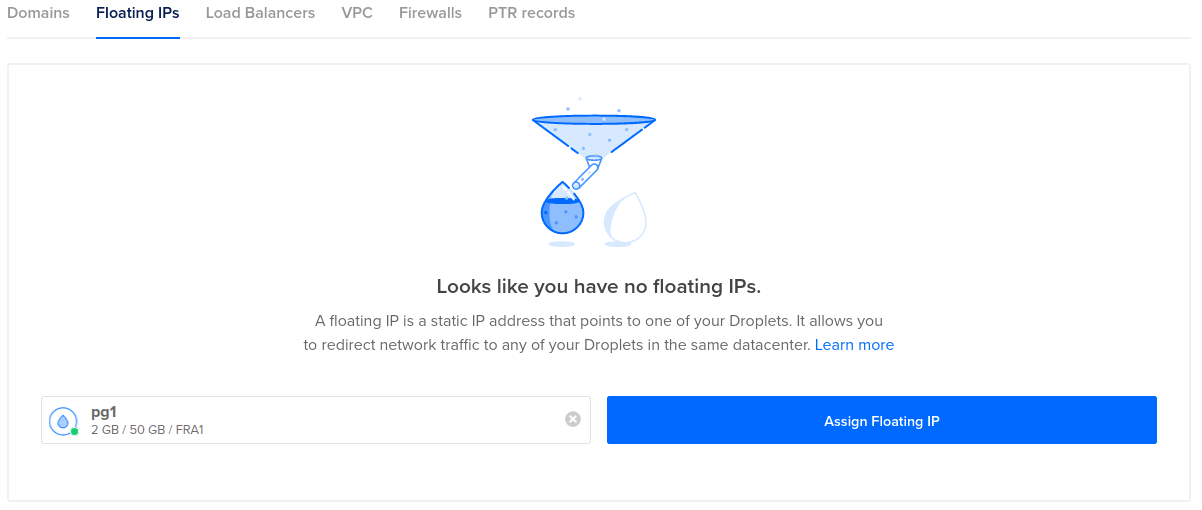Open the Firewalls tab
The image size is (1202, 510).
[430, 14]
